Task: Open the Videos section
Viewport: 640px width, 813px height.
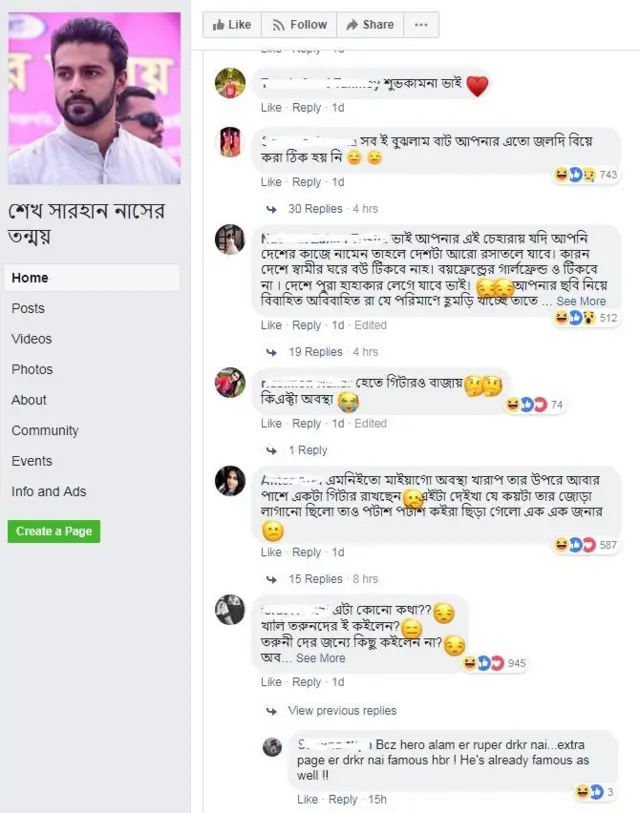Action: (x=30, y=336)
